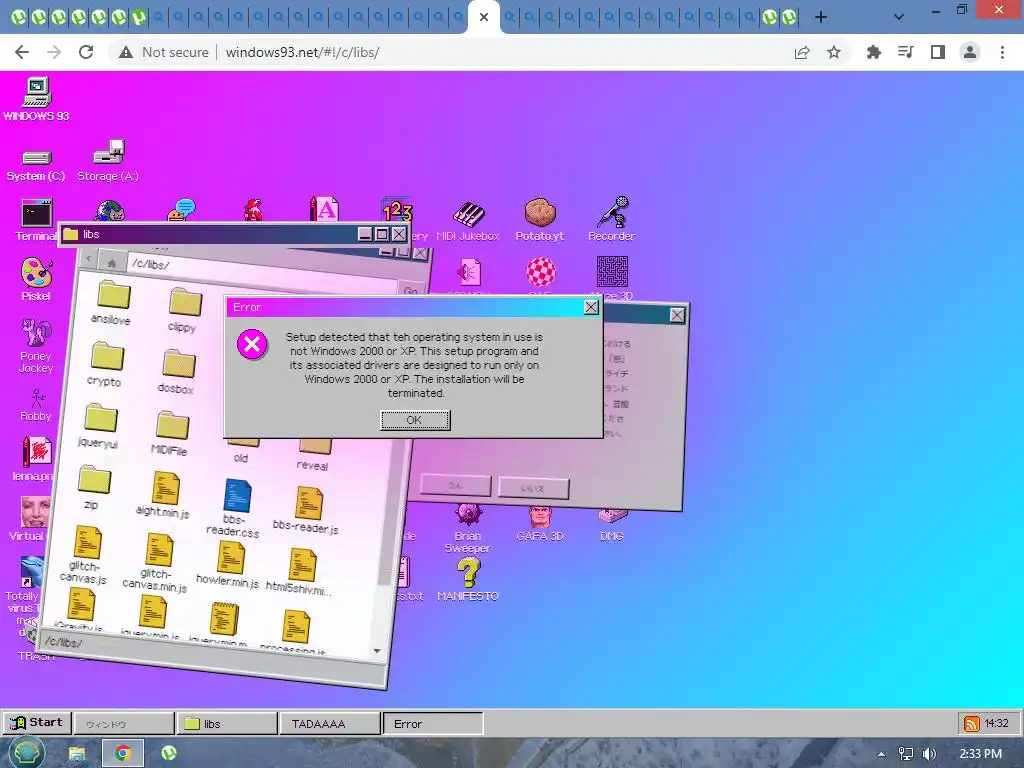Maximize the libs window
The width and height of the screenshot is (1024, 768).
tap(382, 234)
